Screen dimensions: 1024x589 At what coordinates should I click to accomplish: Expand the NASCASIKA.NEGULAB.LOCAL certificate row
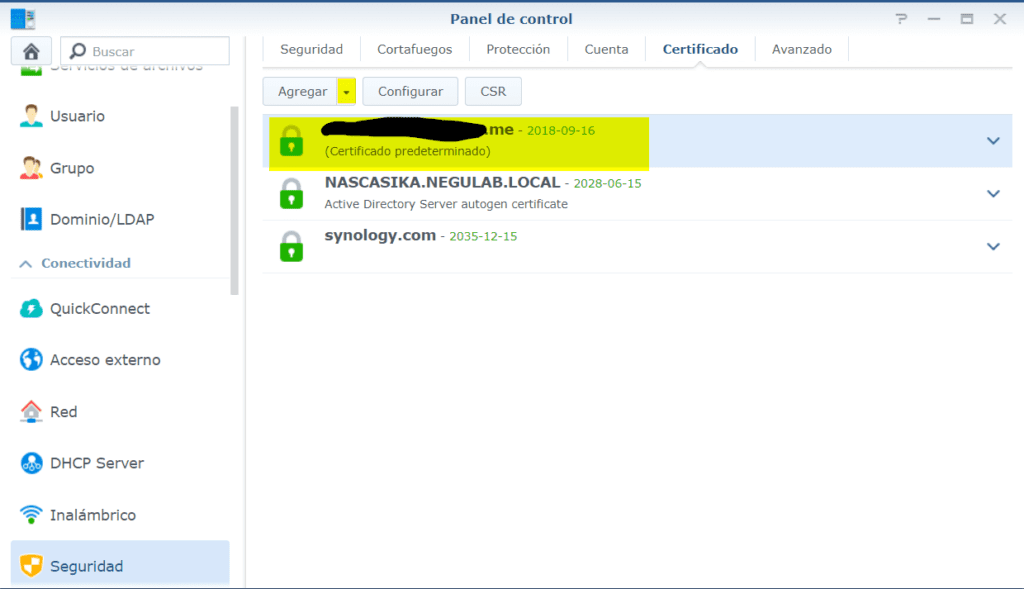click(x=993, y=193)
